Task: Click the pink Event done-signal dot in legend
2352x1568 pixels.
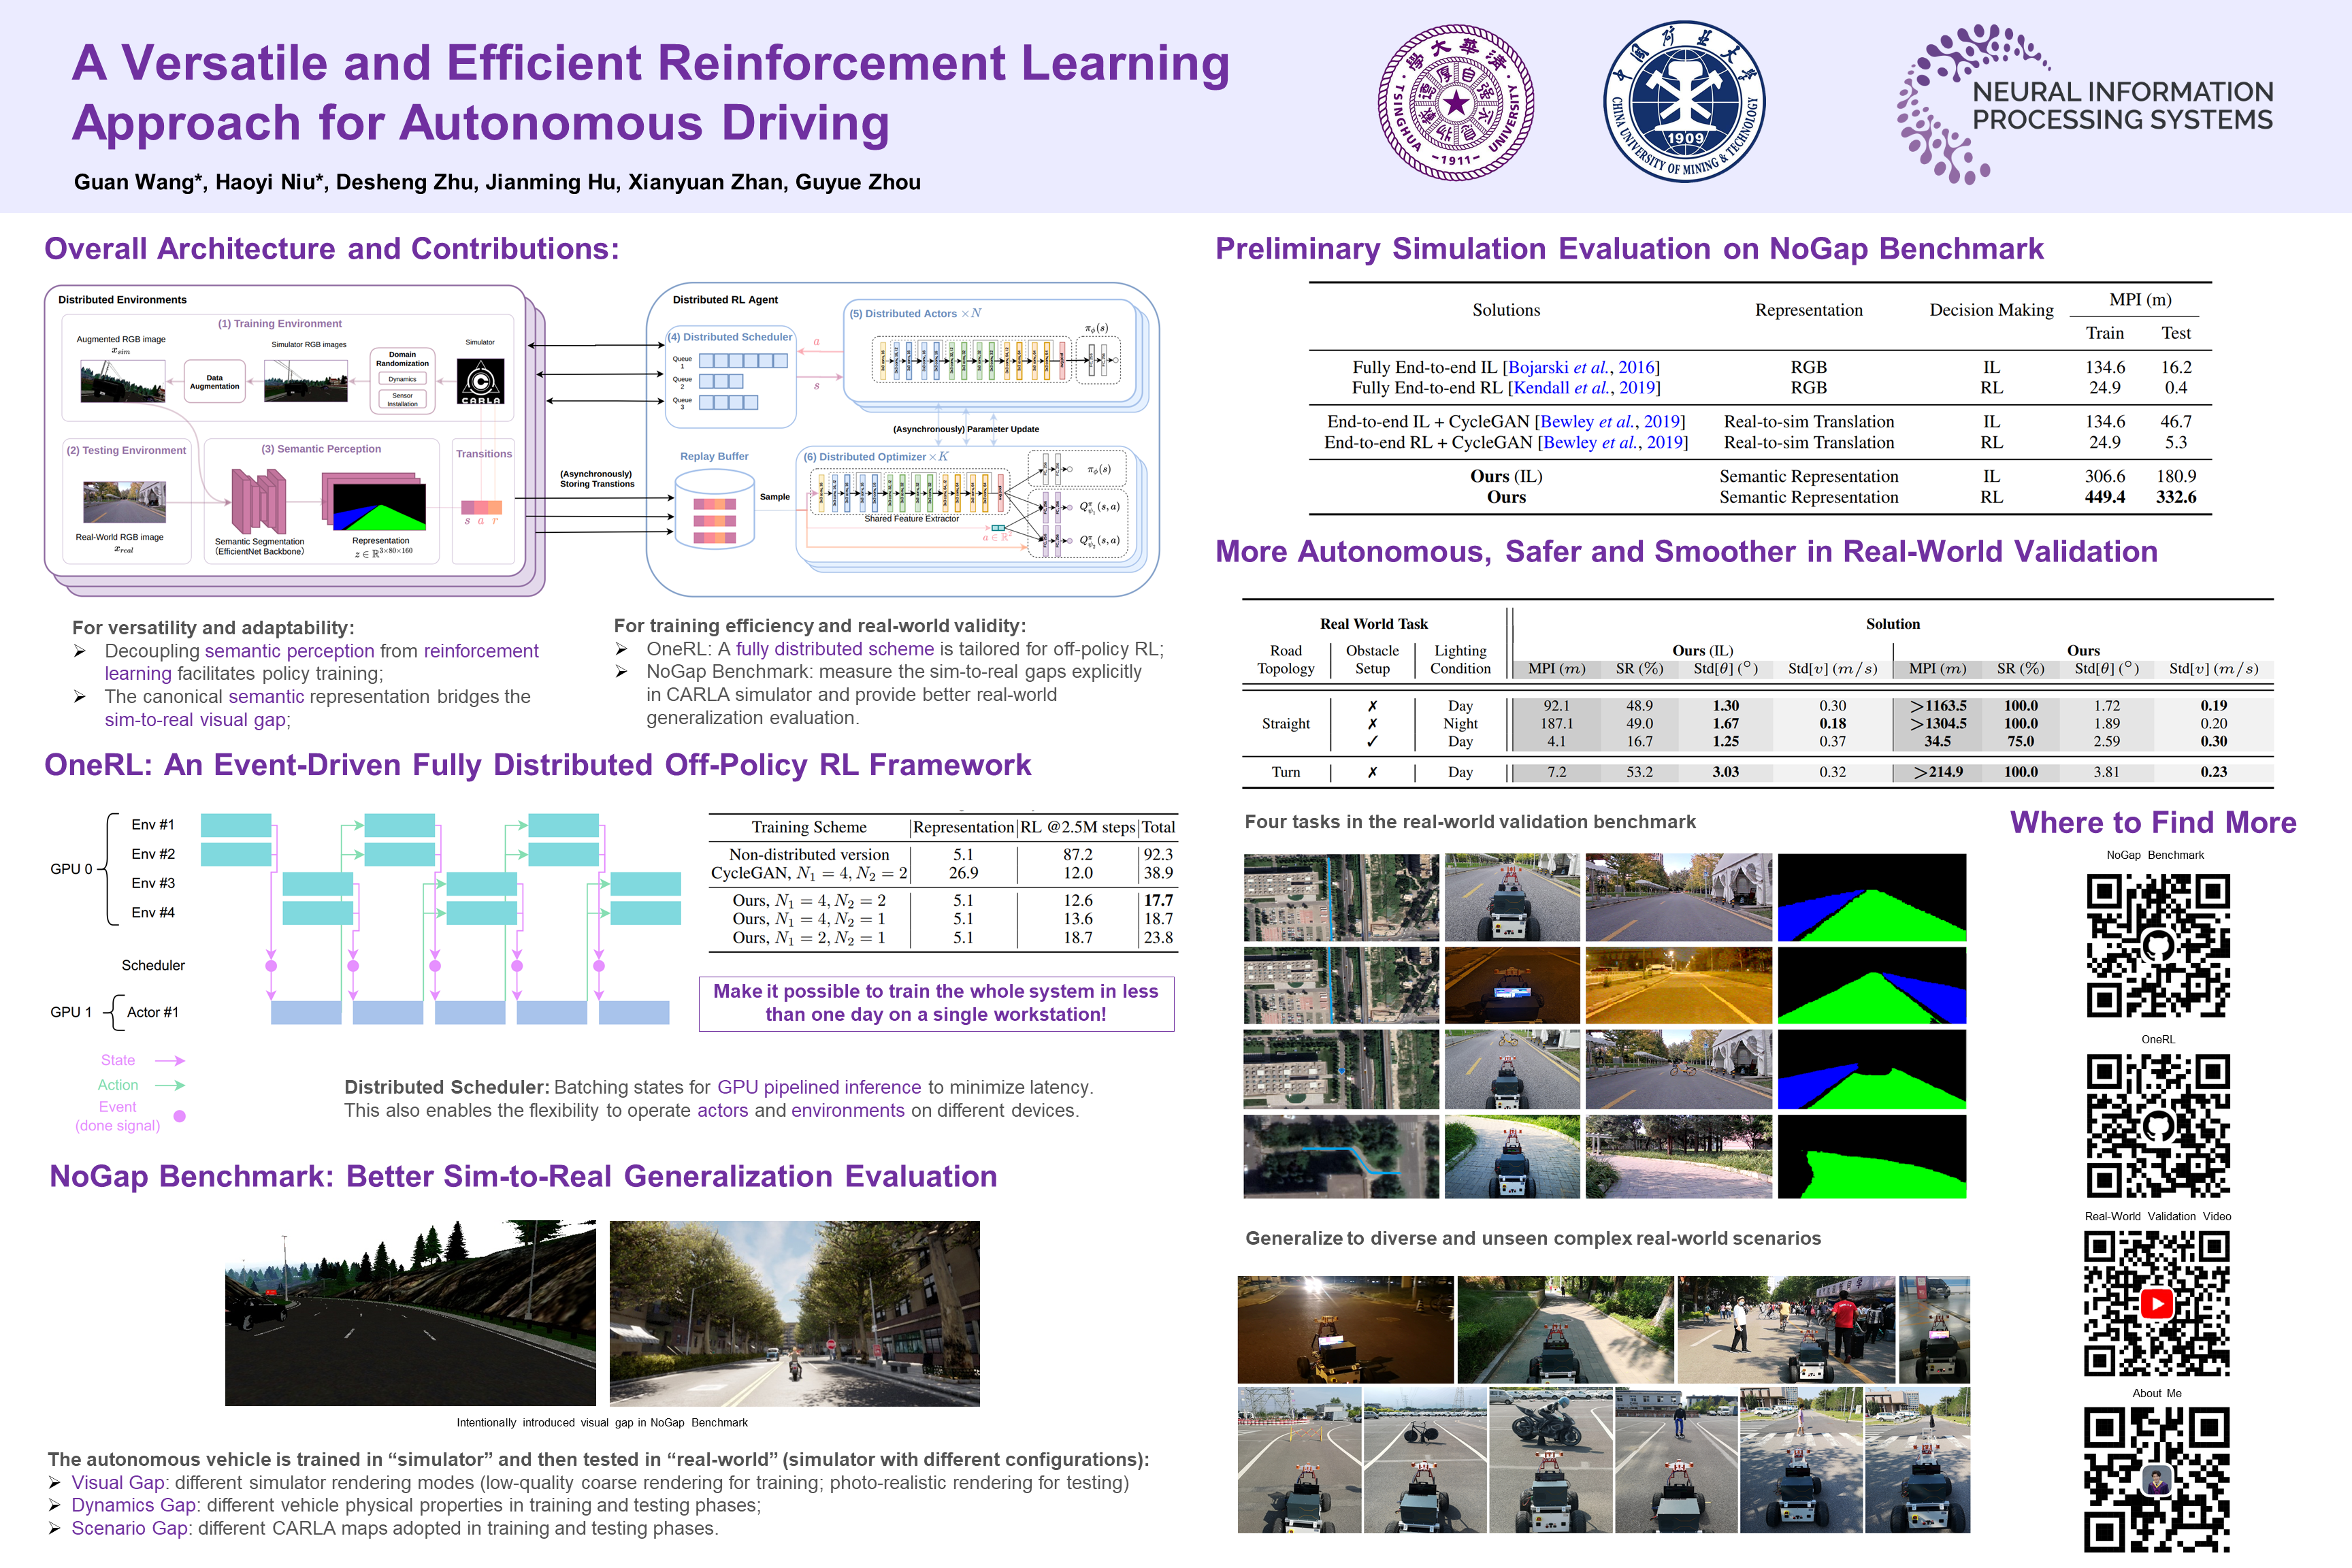Action: coord(180,1116)
